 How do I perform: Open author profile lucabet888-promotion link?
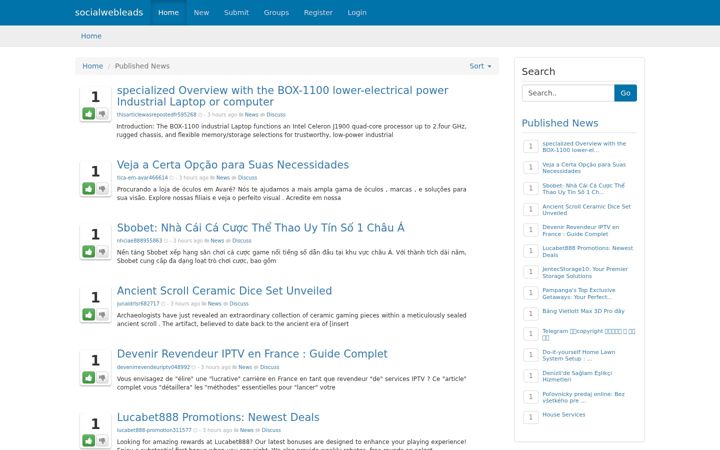pos(154,430)
